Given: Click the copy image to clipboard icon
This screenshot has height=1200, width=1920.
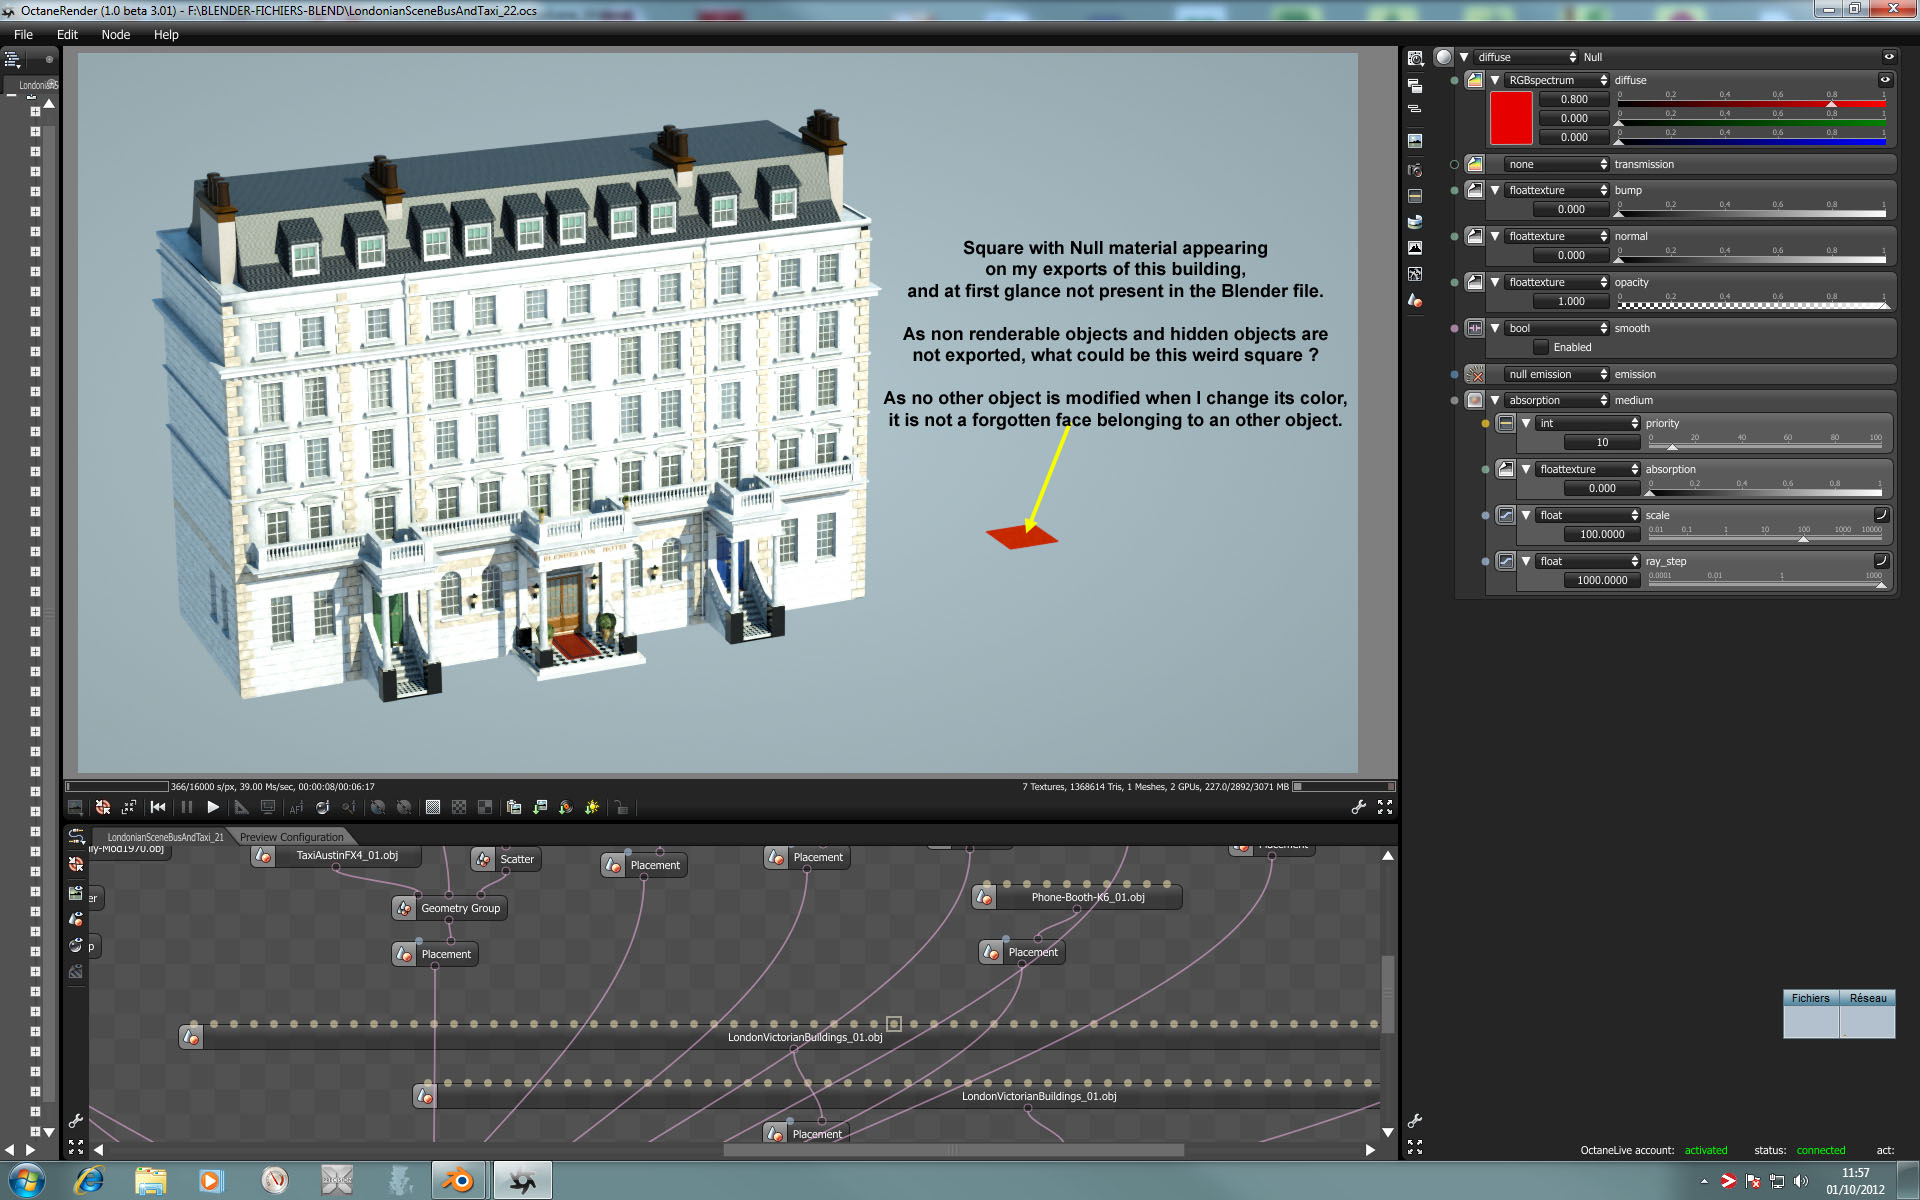Looking at the screenshot, I should [514, 807].
